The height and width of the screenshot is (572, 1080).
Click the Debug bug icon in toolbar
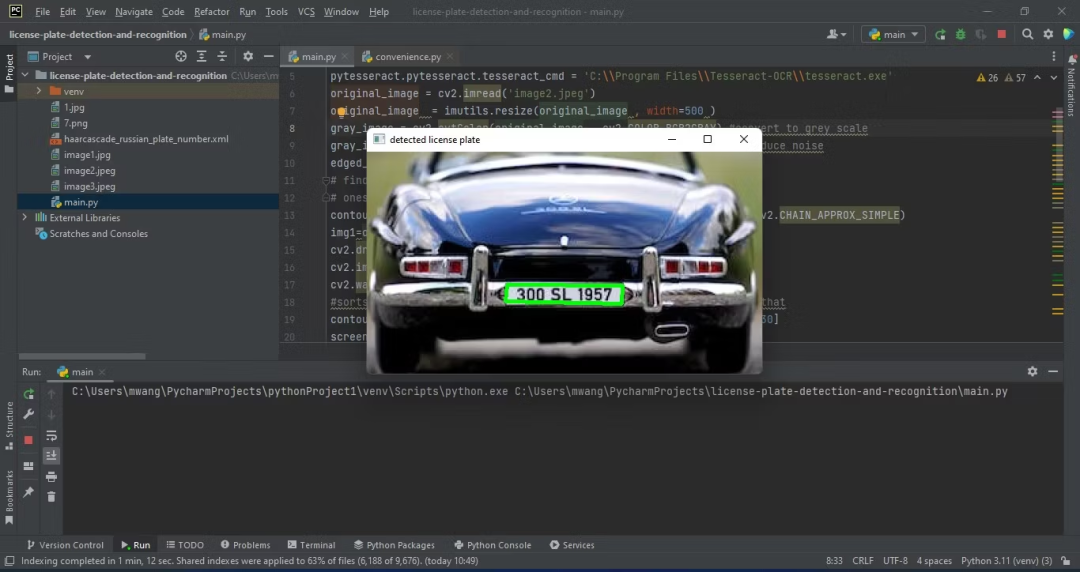point(960,34)
